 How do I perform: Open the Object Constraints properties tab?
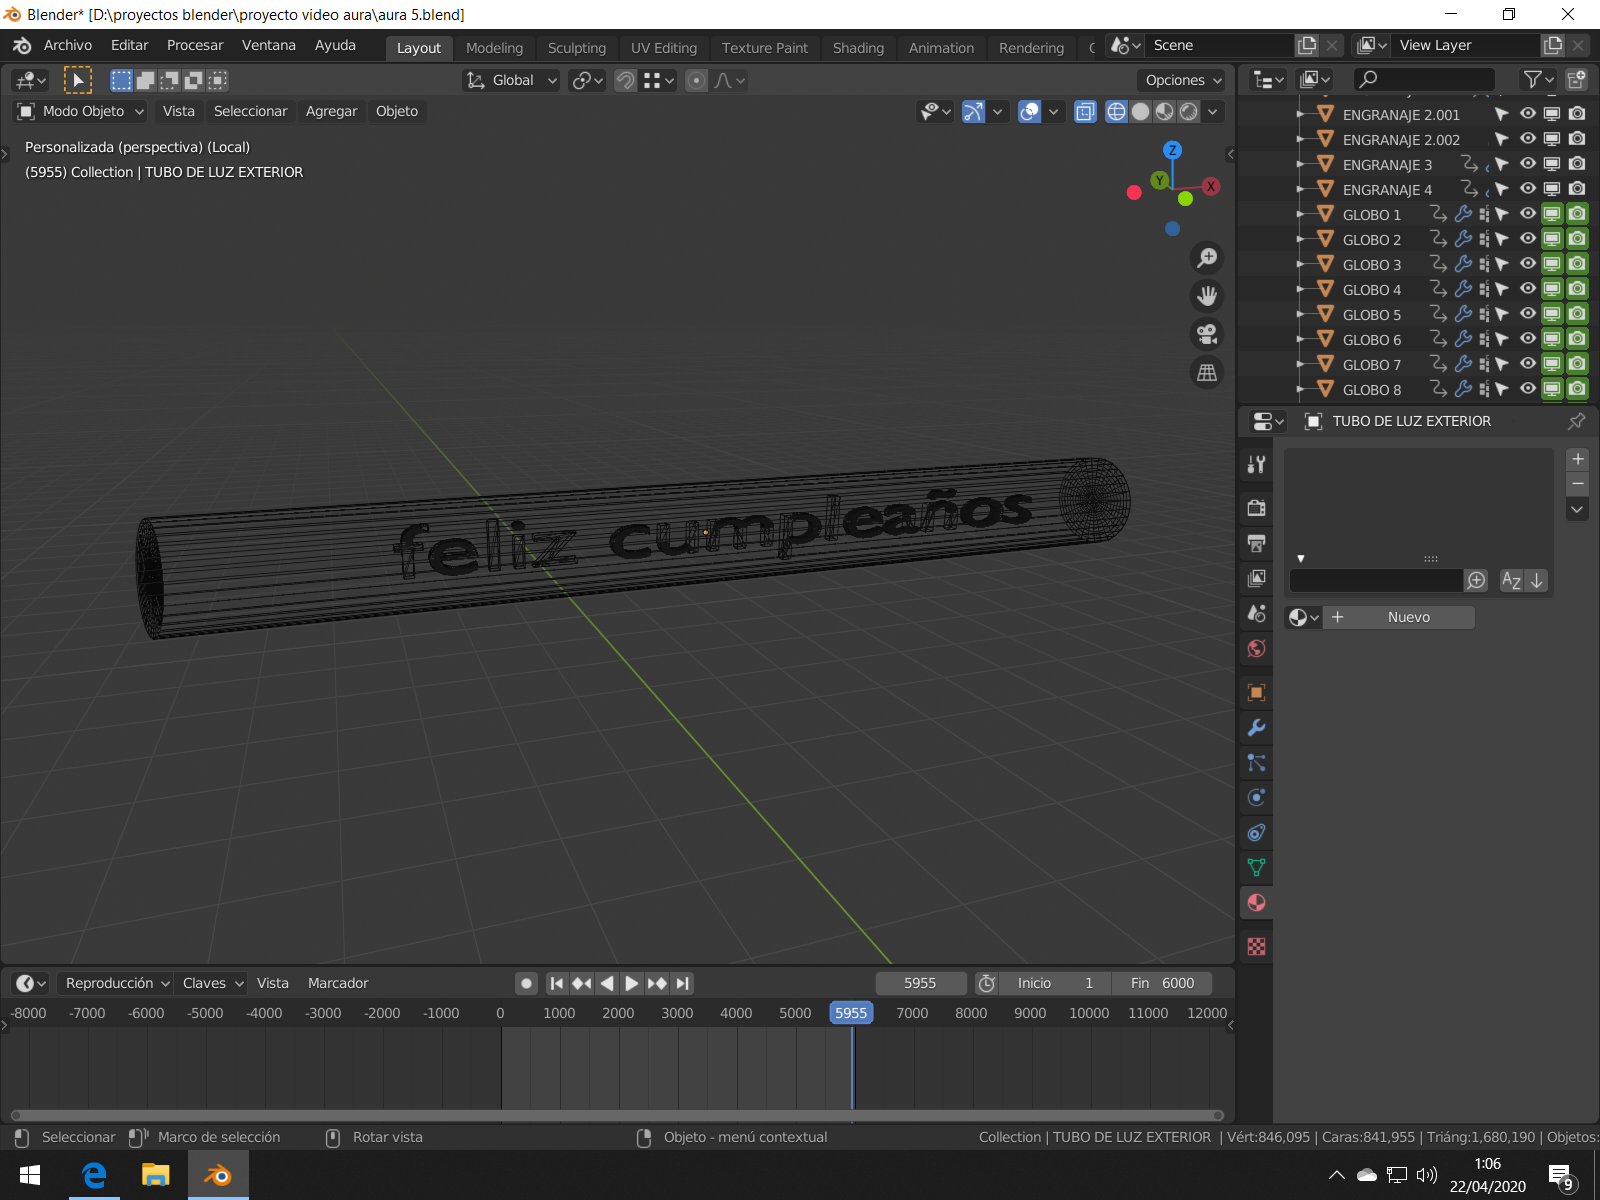(x=1257, y=832)
